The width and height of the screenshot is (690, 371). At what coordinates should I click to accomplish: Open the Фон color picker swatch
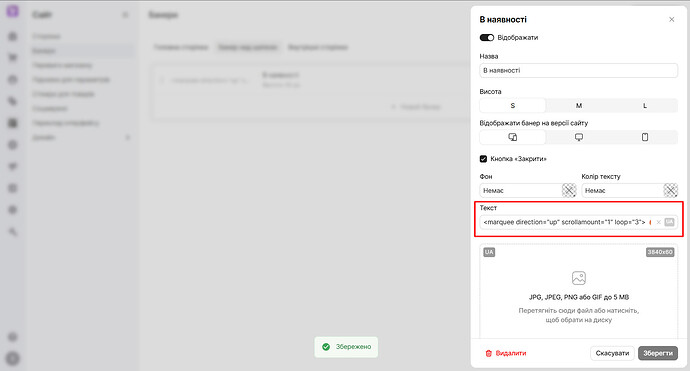(569, 191)
